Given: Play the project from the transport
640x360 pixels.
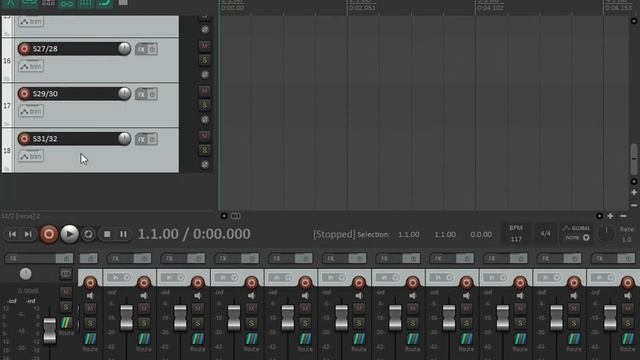Looking at the screenshot, I should click(69, 234).
